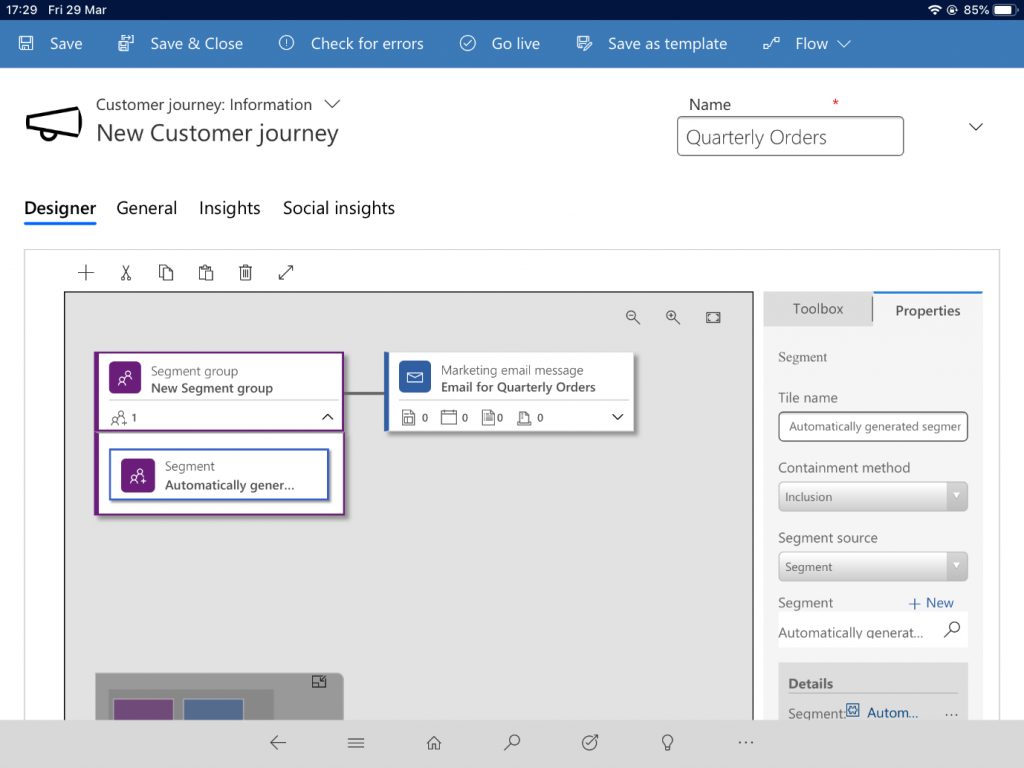This screenshot has width=1024, height=768.
Task: Open the Social insights tab
Action: tap(338, 208)
